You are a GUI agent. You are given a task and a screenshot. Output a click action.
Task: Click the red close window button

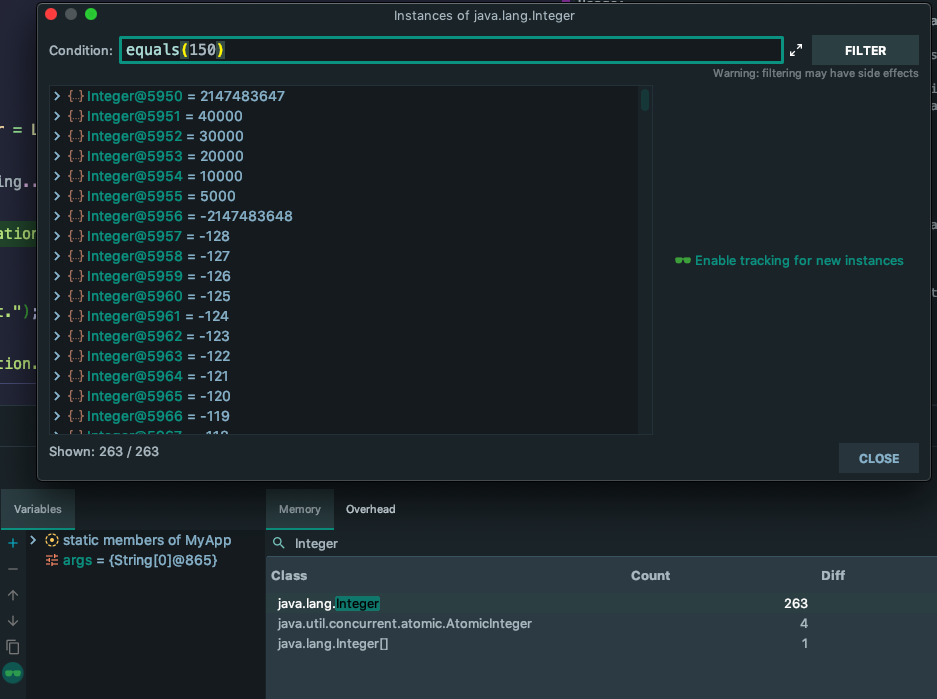click(x=51, y=14)
